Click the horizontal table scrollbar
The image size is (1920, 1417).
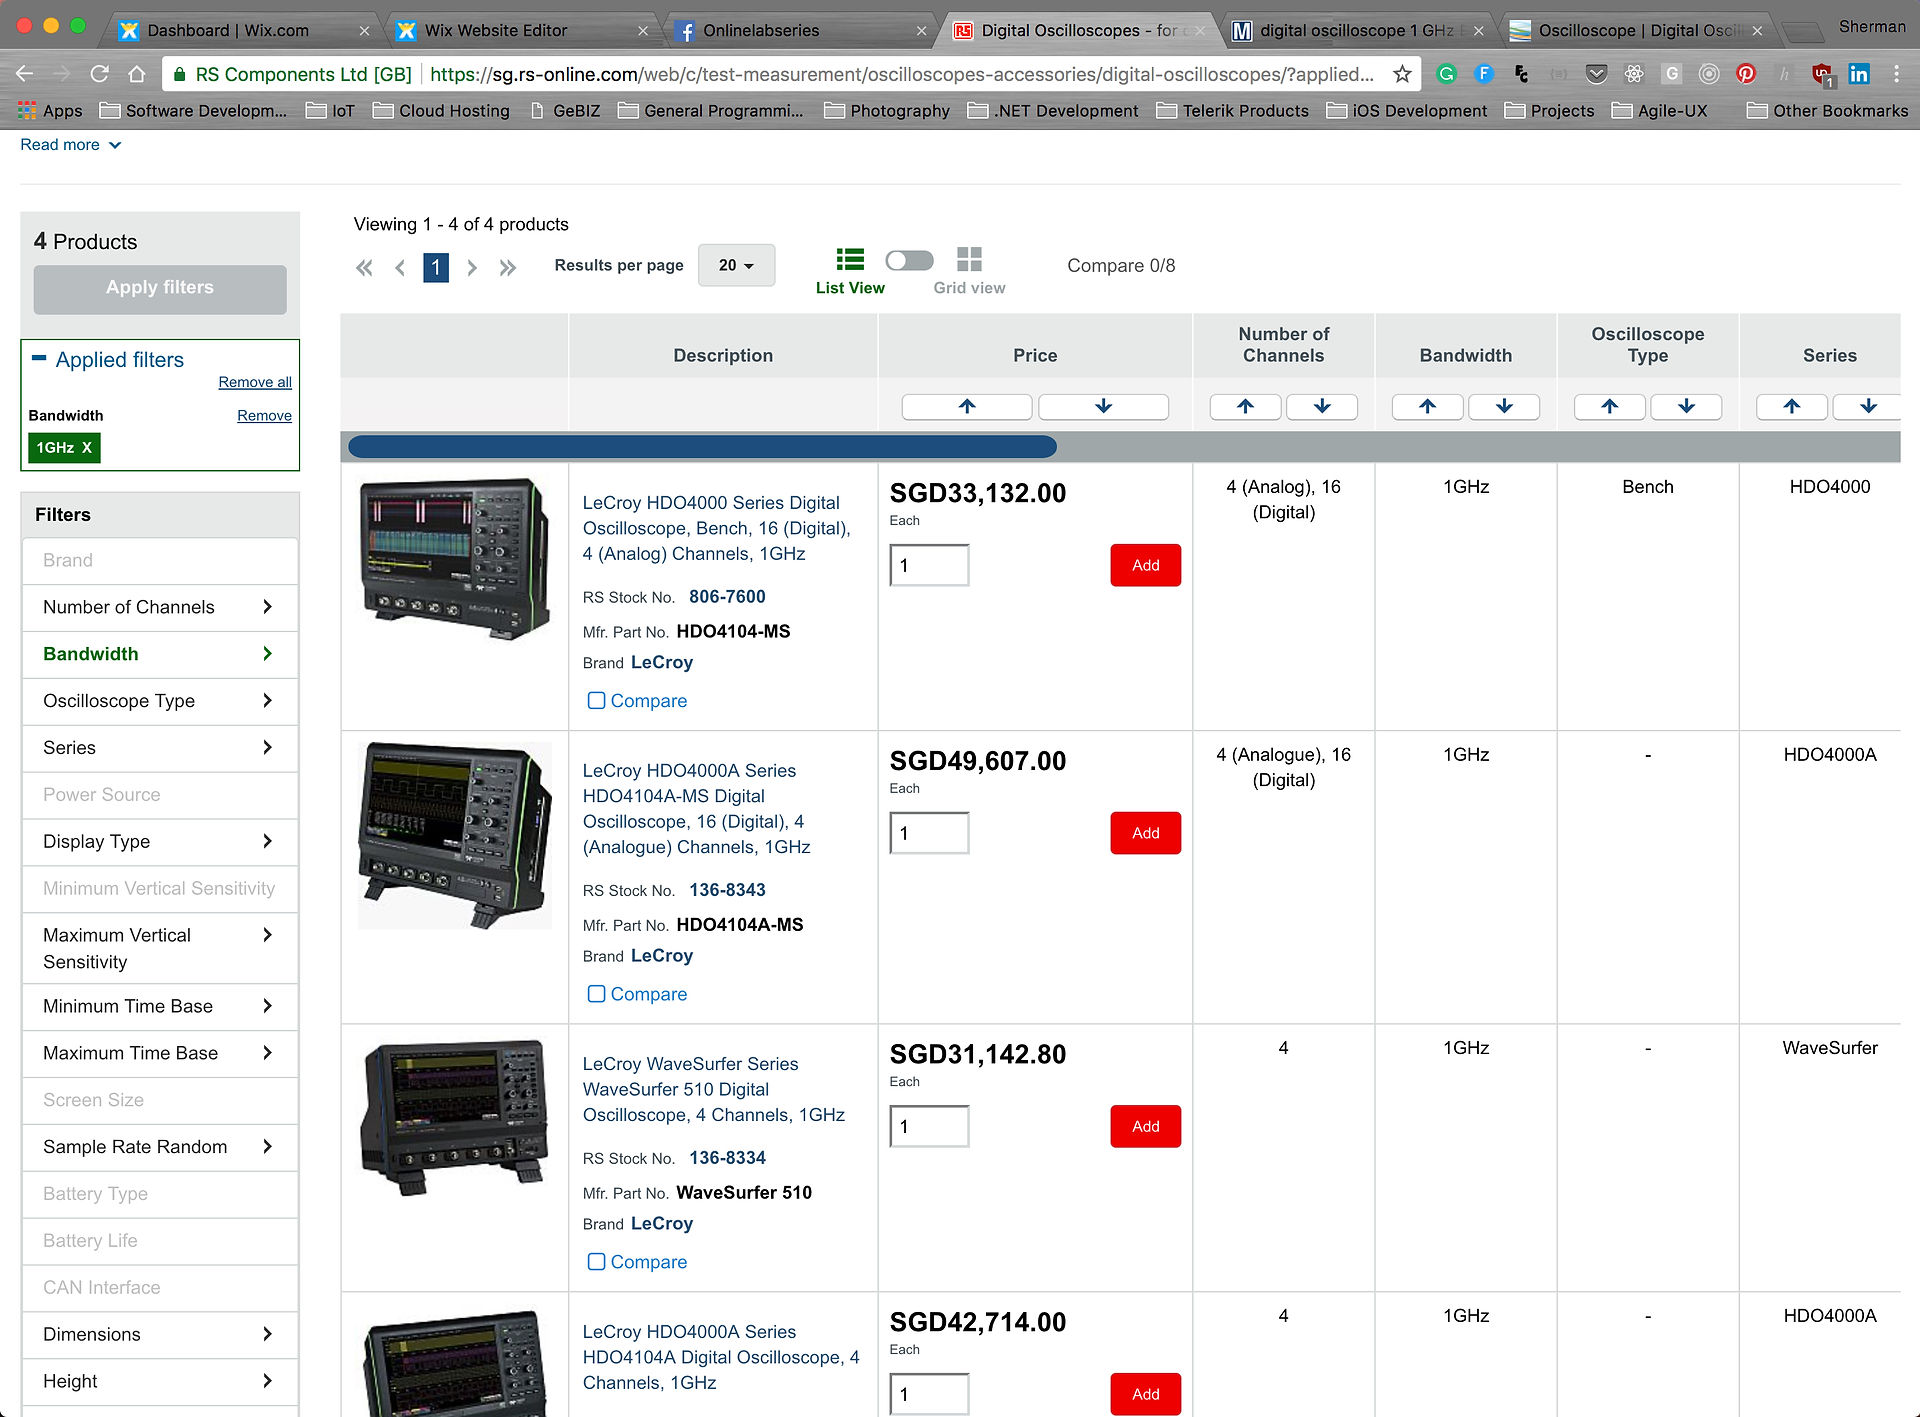[702, 446]
